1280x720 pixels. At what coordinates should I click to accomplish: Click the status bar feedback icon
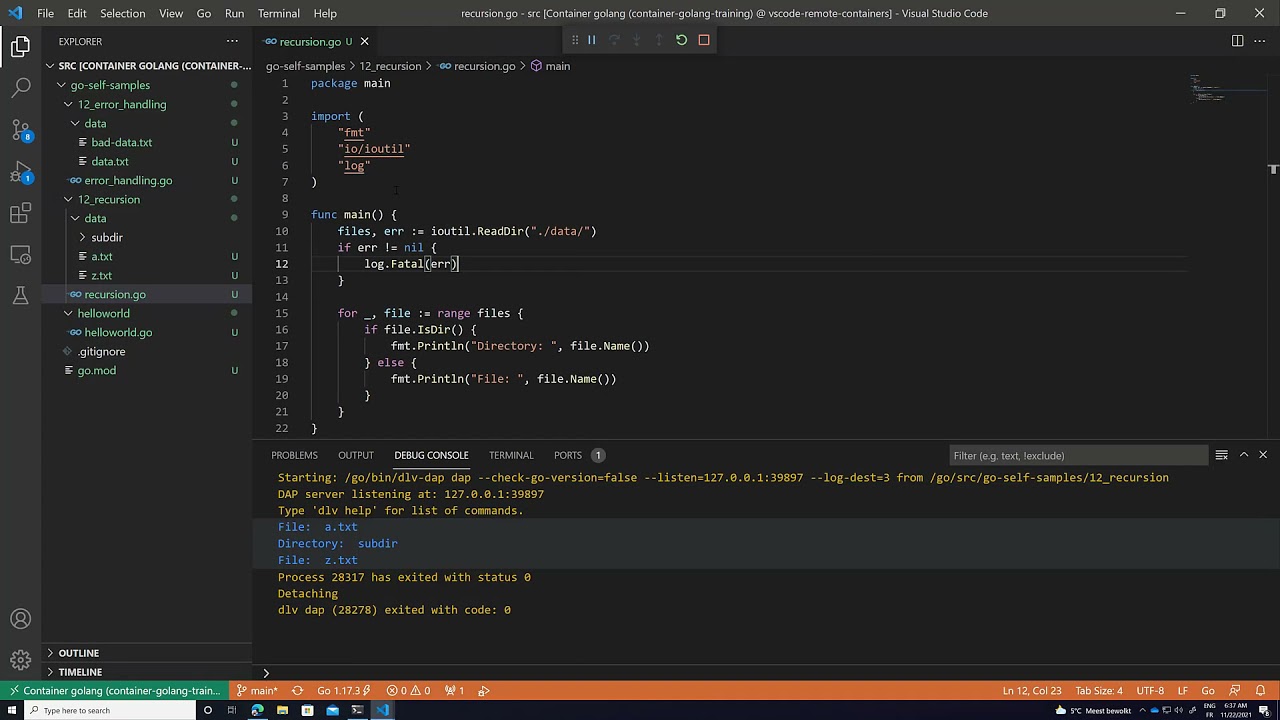(1236, 691)
